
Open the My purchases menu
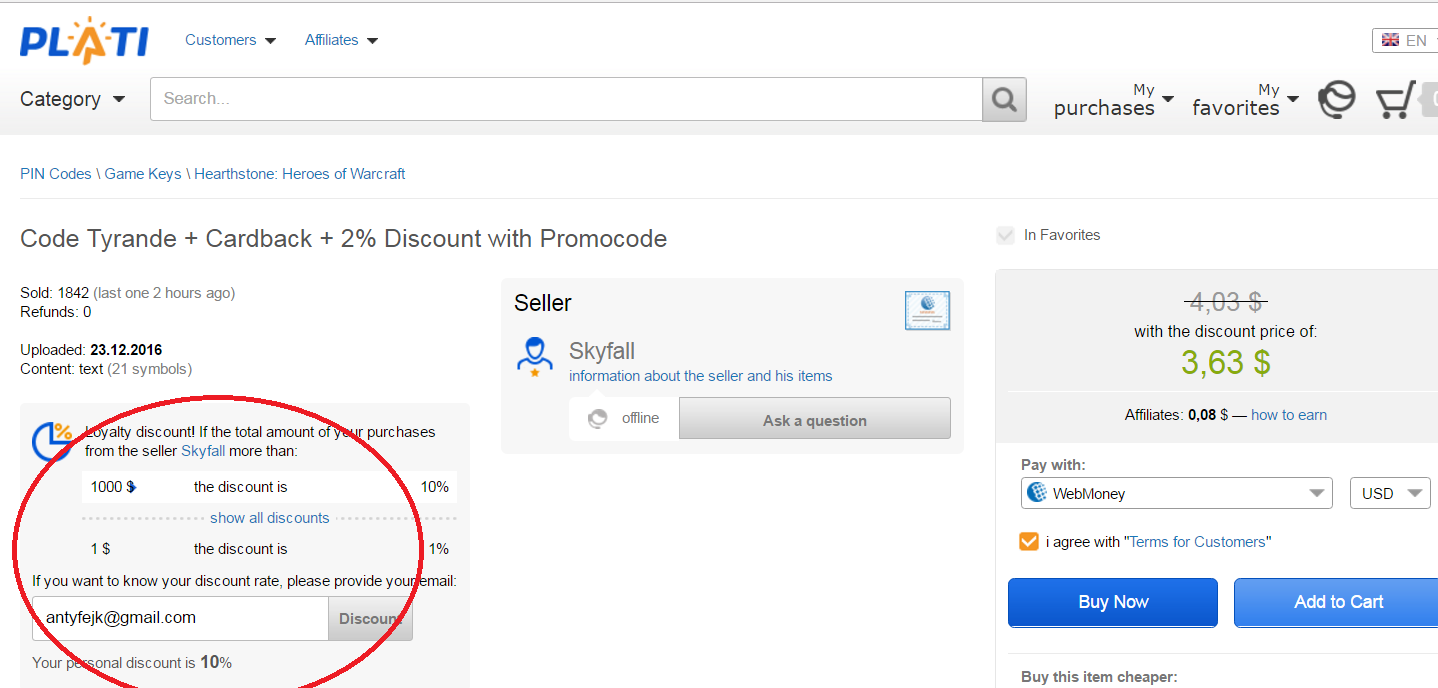click(1114, 100)
